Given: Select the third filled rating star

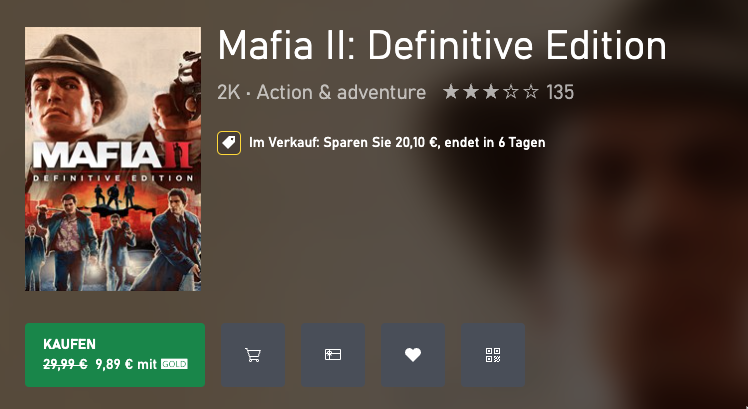Looking at the screenshot, I should (491, 92).
